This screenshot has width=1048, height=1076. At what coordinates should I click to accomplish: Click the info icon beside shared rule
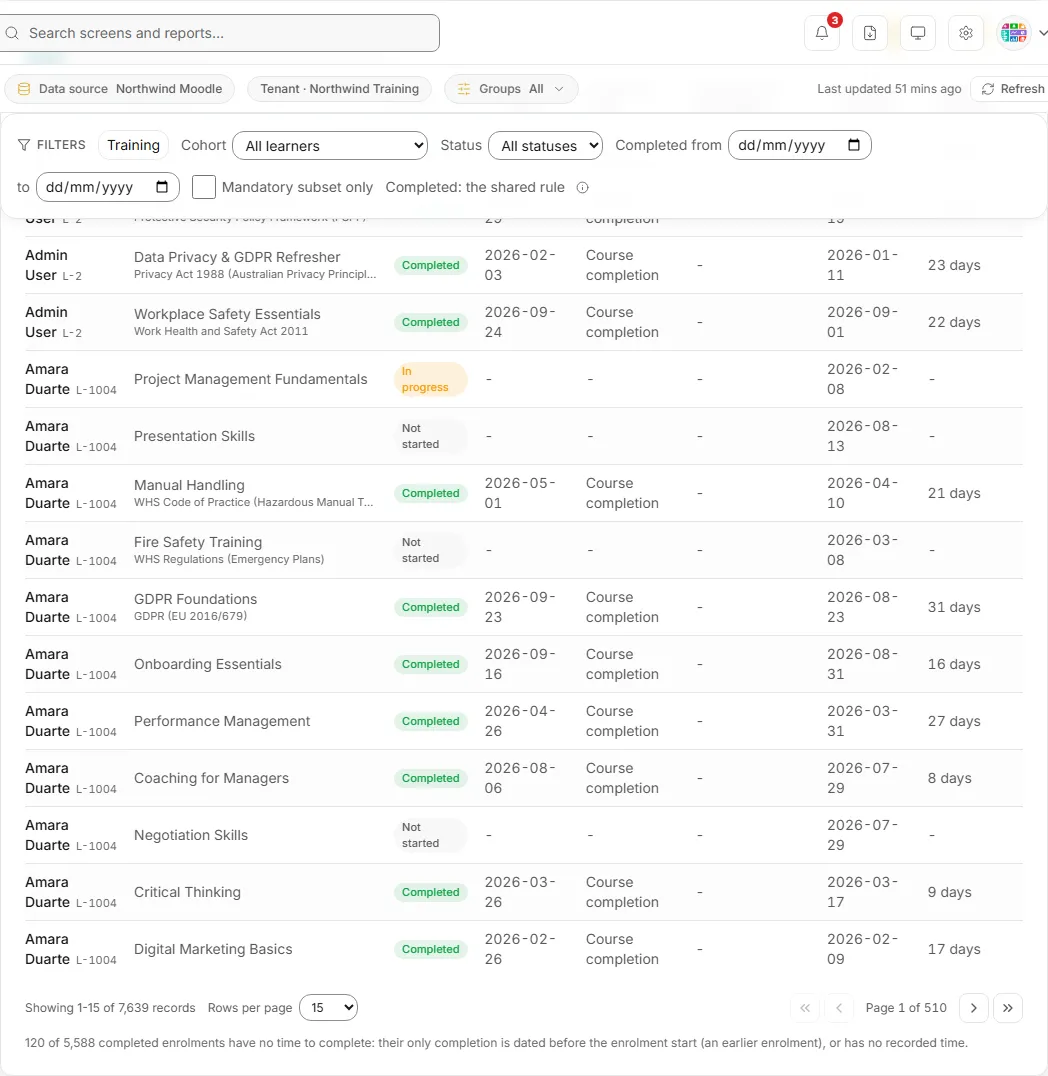pos(582,187)
